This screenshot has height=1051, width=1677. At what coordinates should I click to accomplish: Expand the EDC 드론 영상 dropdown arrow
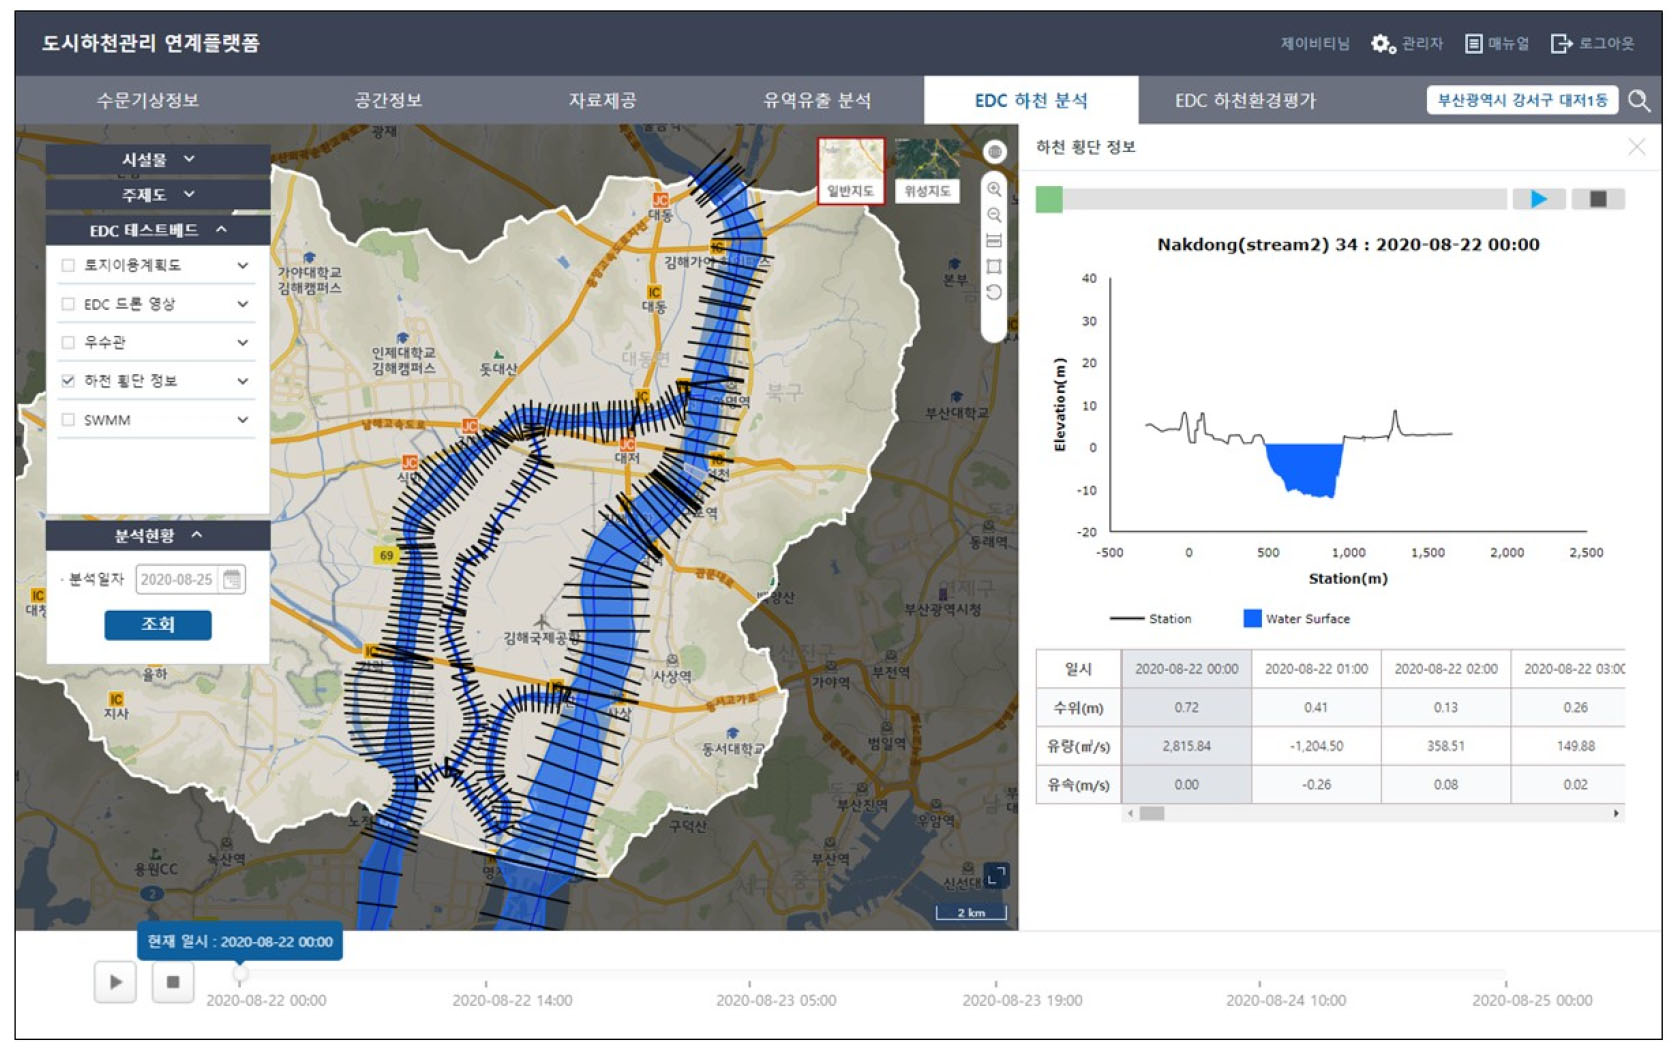point(243,304)
